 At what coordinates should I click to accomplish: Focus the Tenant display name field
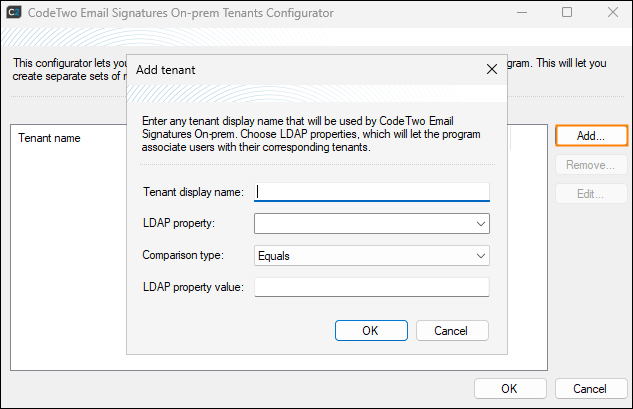[x=372, y=192]
